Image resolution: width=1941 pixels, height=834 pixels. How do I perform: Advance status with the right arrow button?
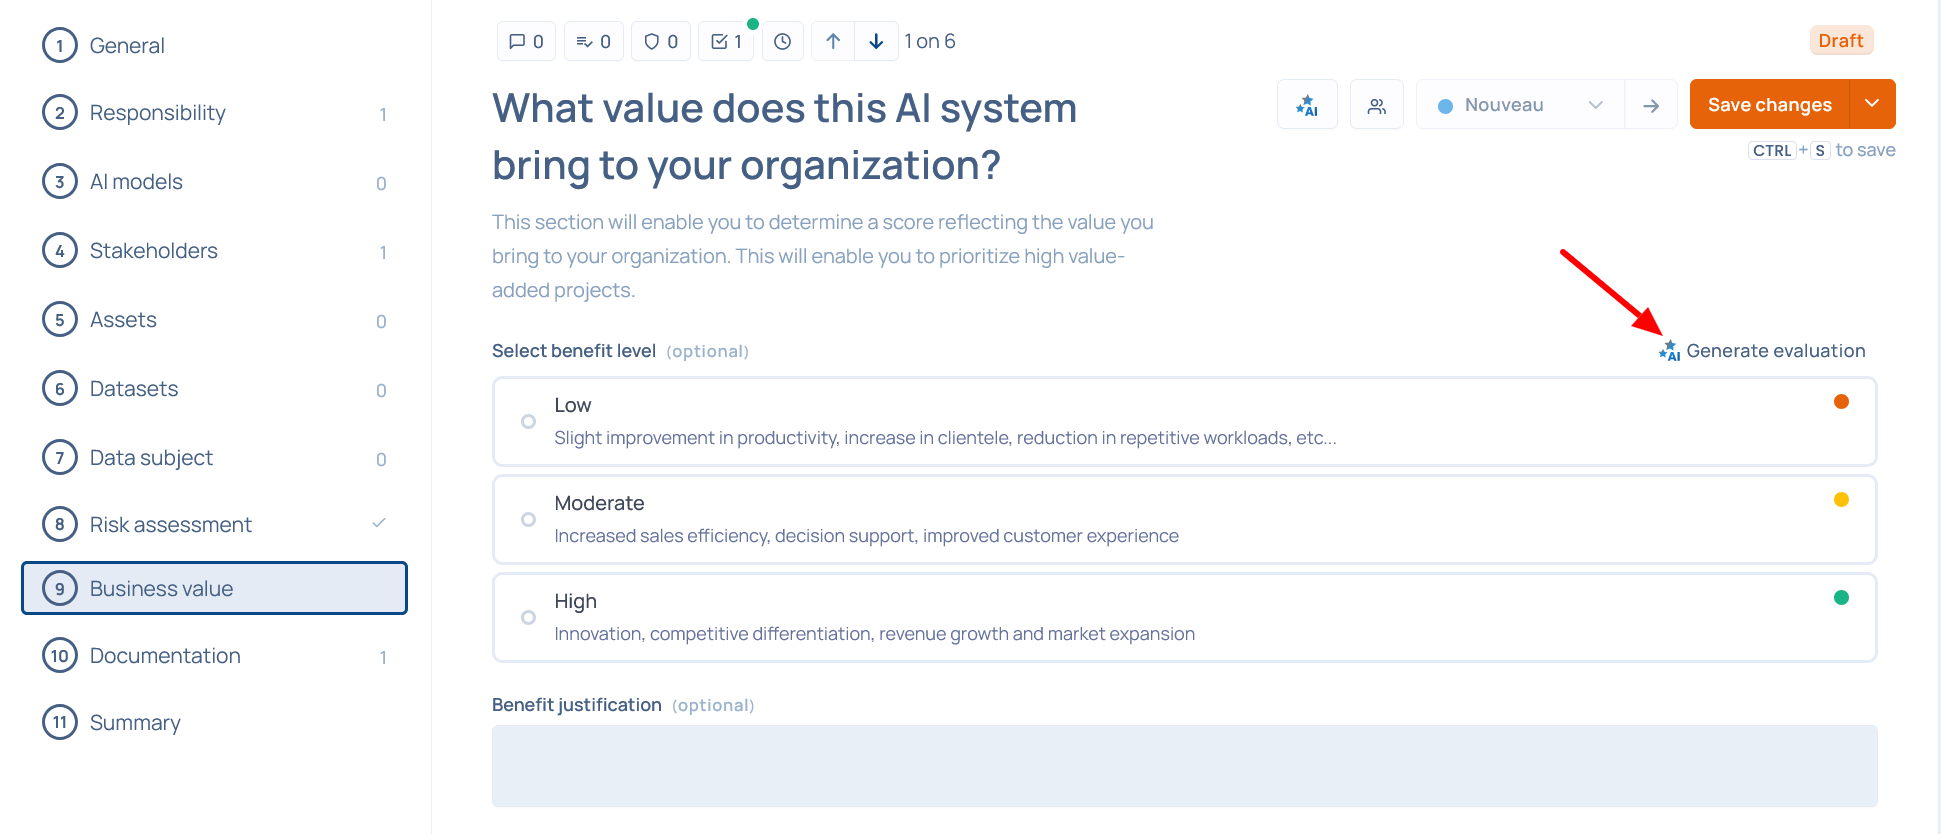tap(1651, 105)
